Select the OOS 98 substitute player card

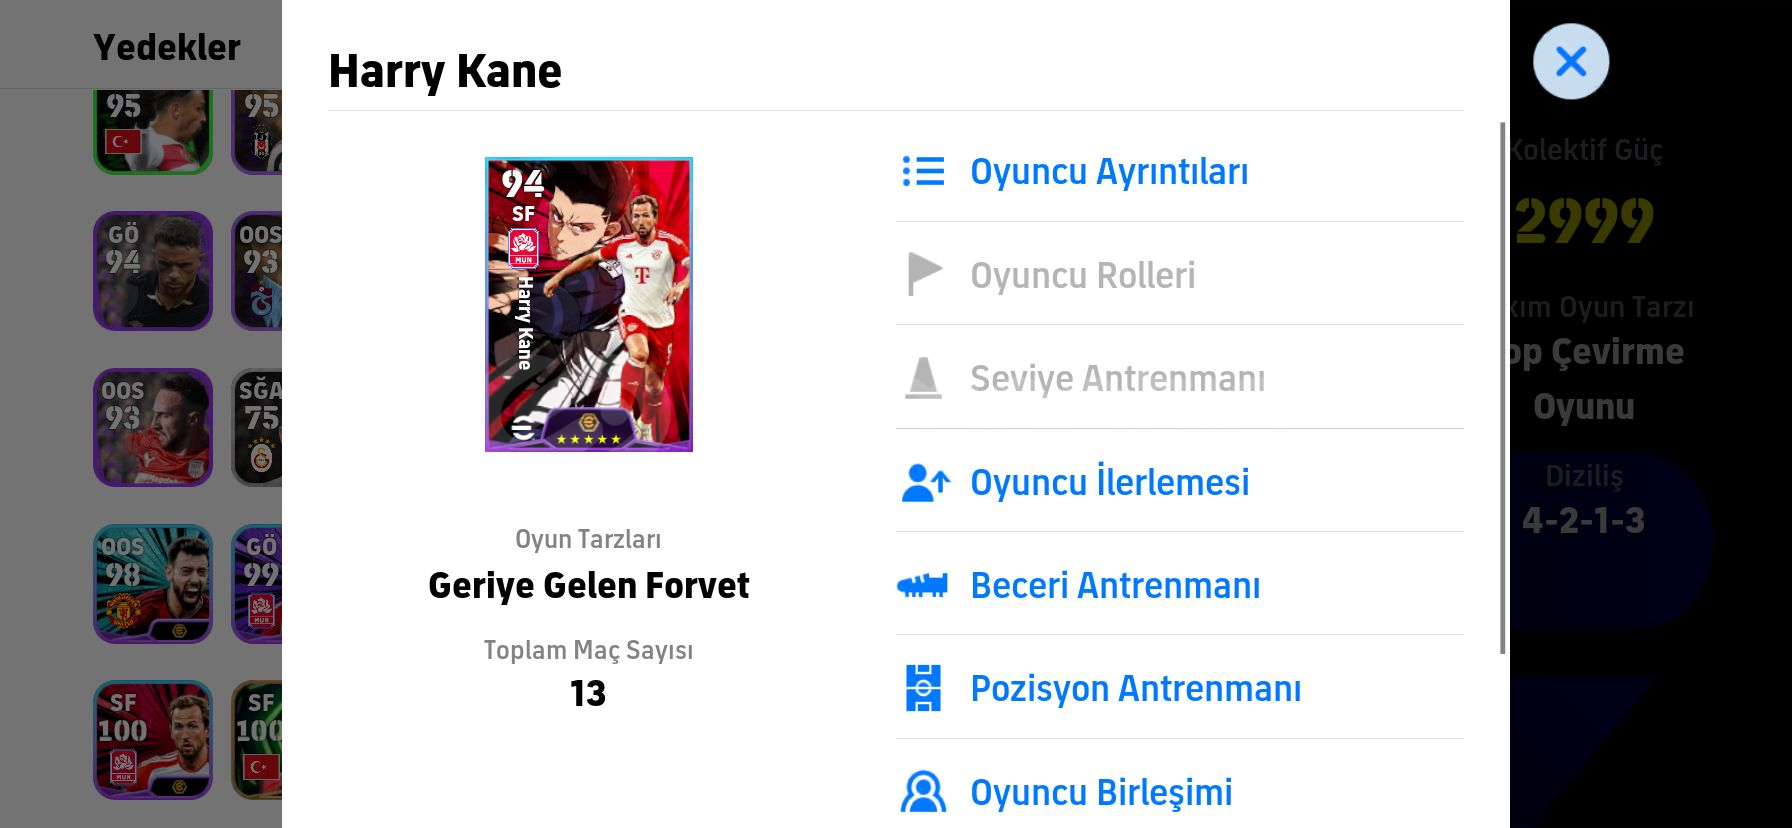[153, 584]
